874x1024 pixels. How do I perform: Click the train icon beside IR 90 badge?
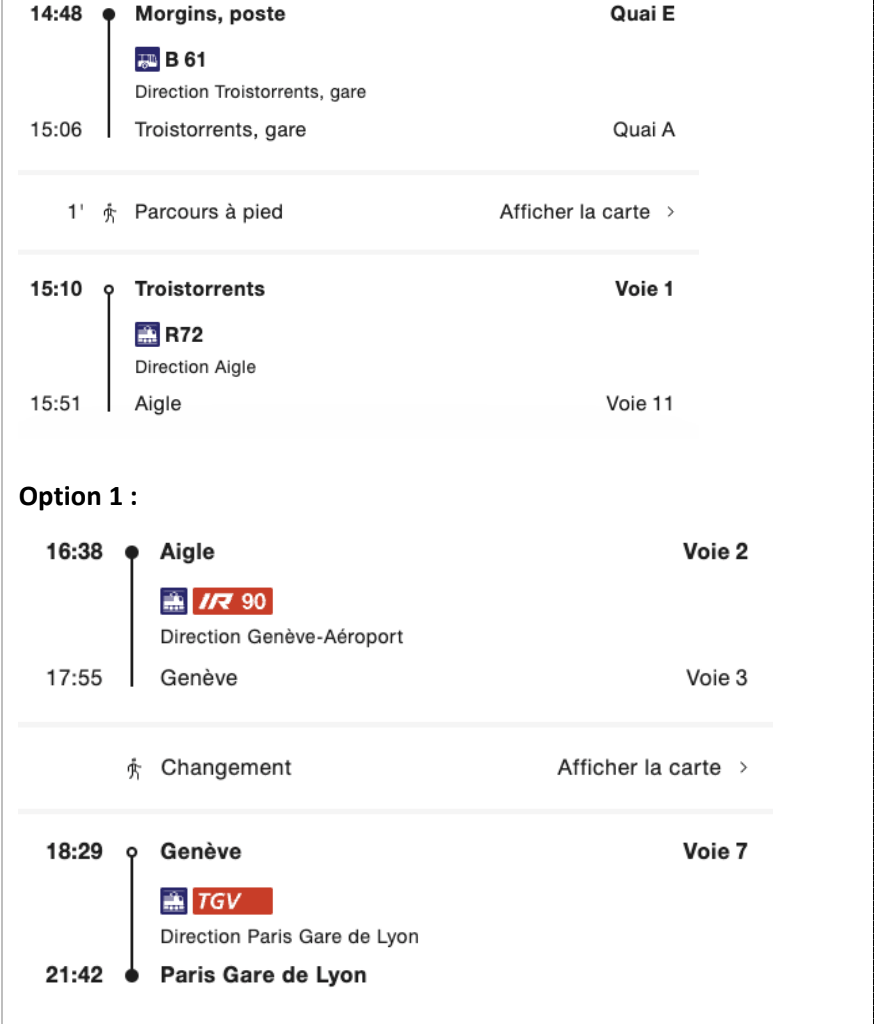(x=174, y=601)
